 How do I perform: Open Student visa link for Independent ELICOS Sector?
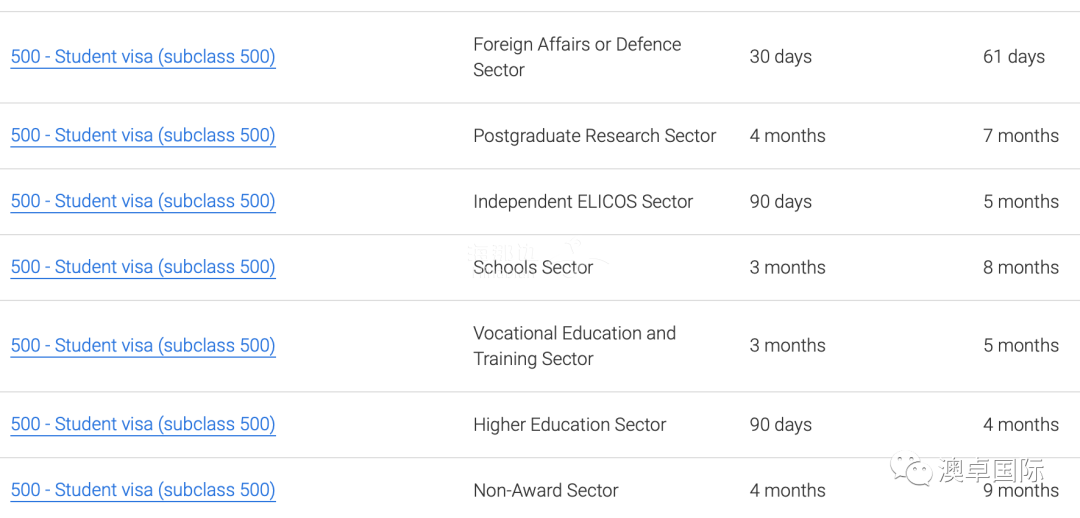[x=143, y=202]
